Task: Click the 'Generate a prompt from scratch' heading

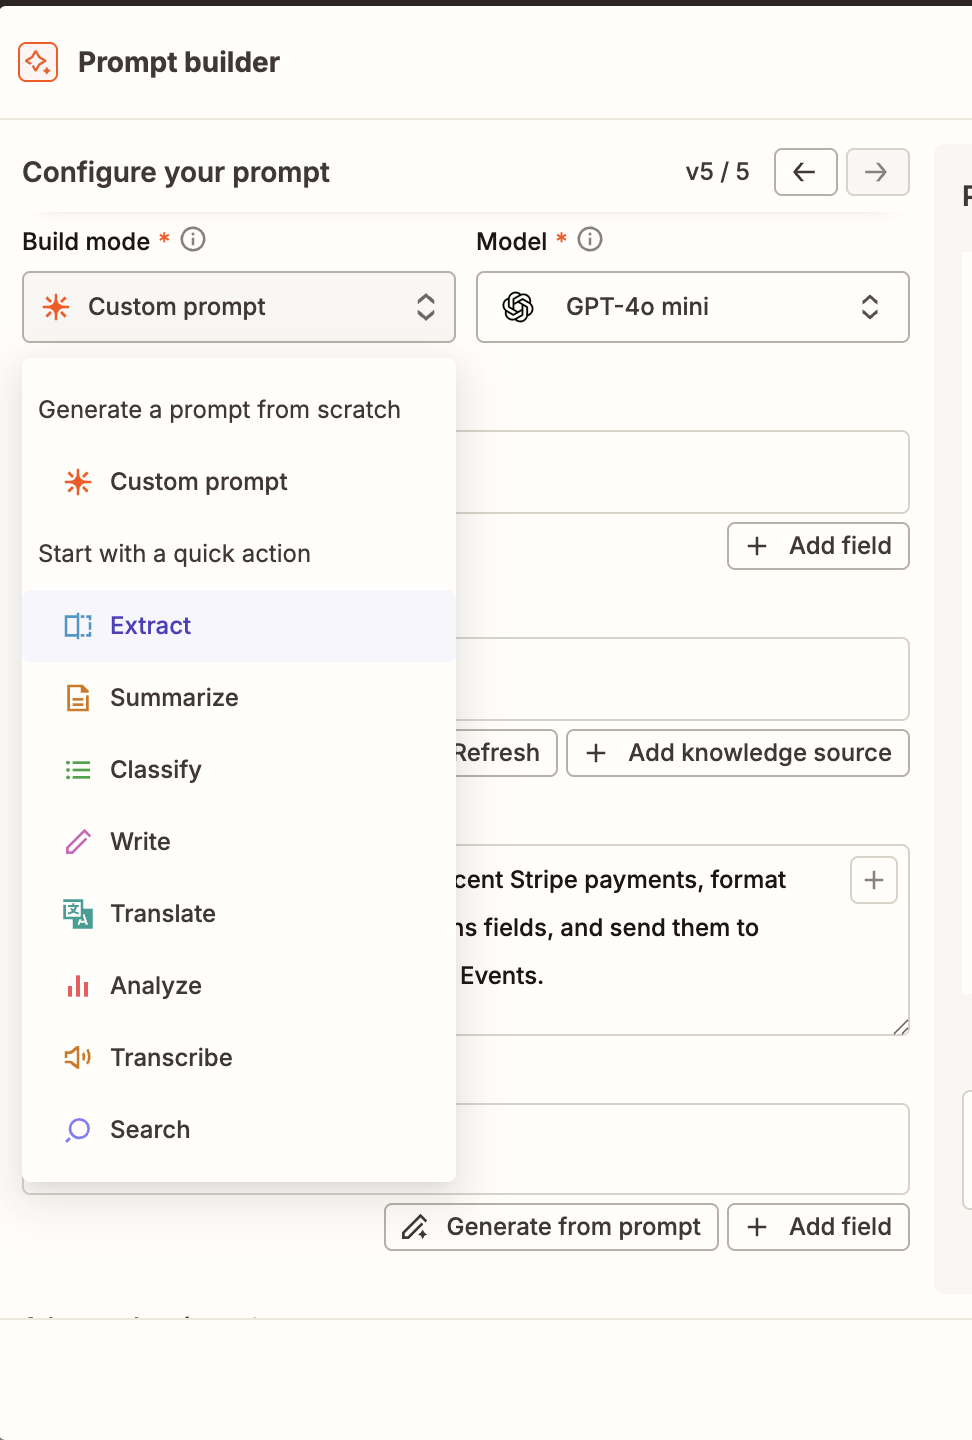Action: tap(219, 410)
